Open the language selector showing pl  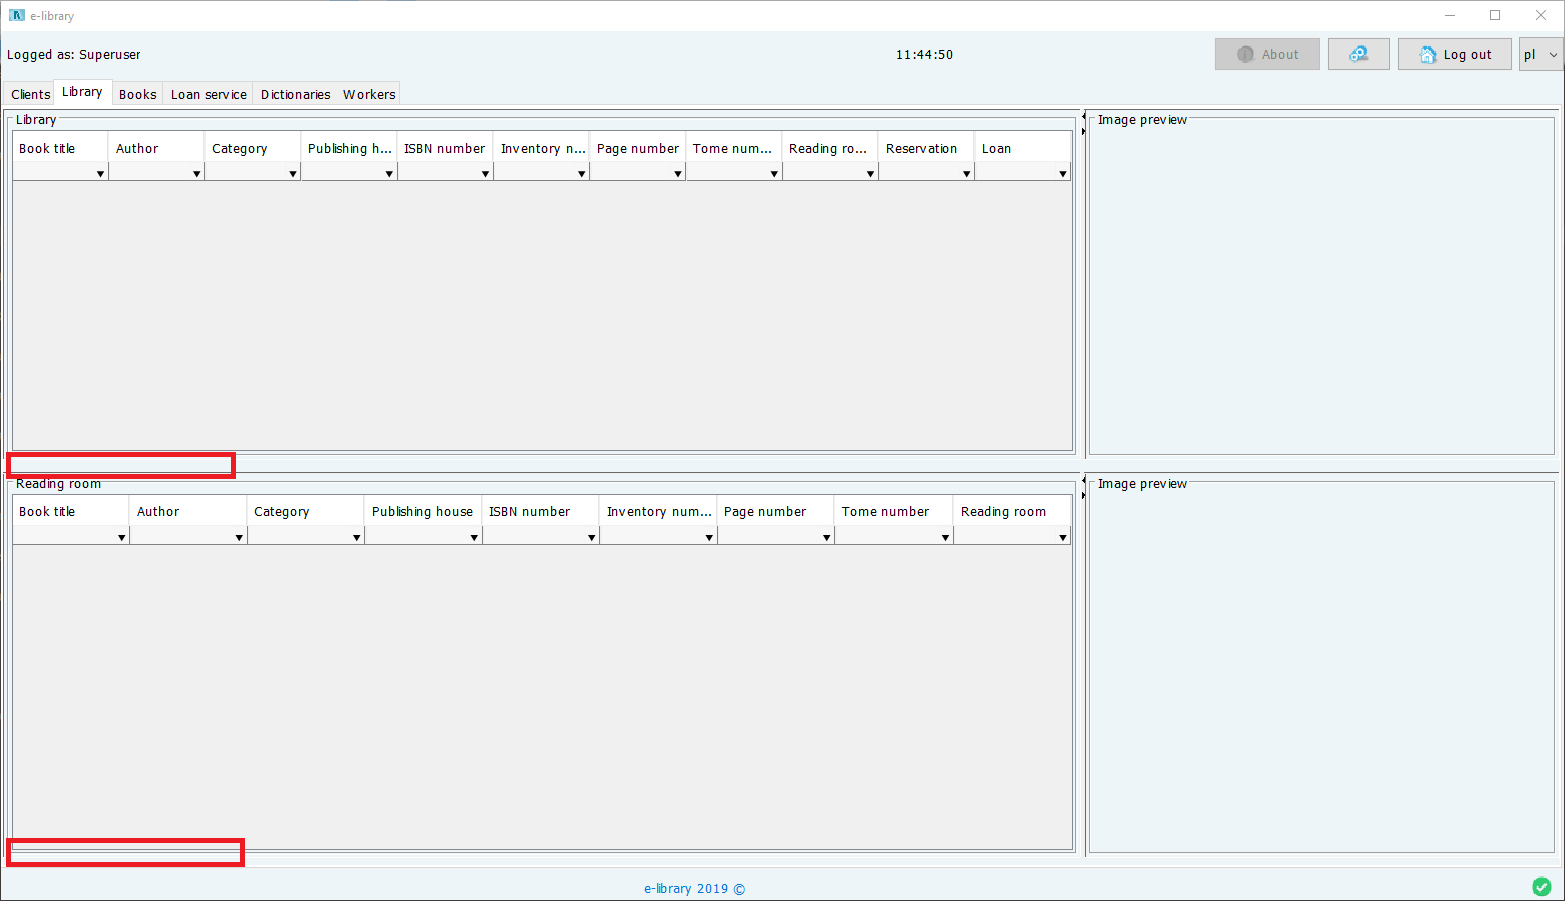click(1540, 54)
